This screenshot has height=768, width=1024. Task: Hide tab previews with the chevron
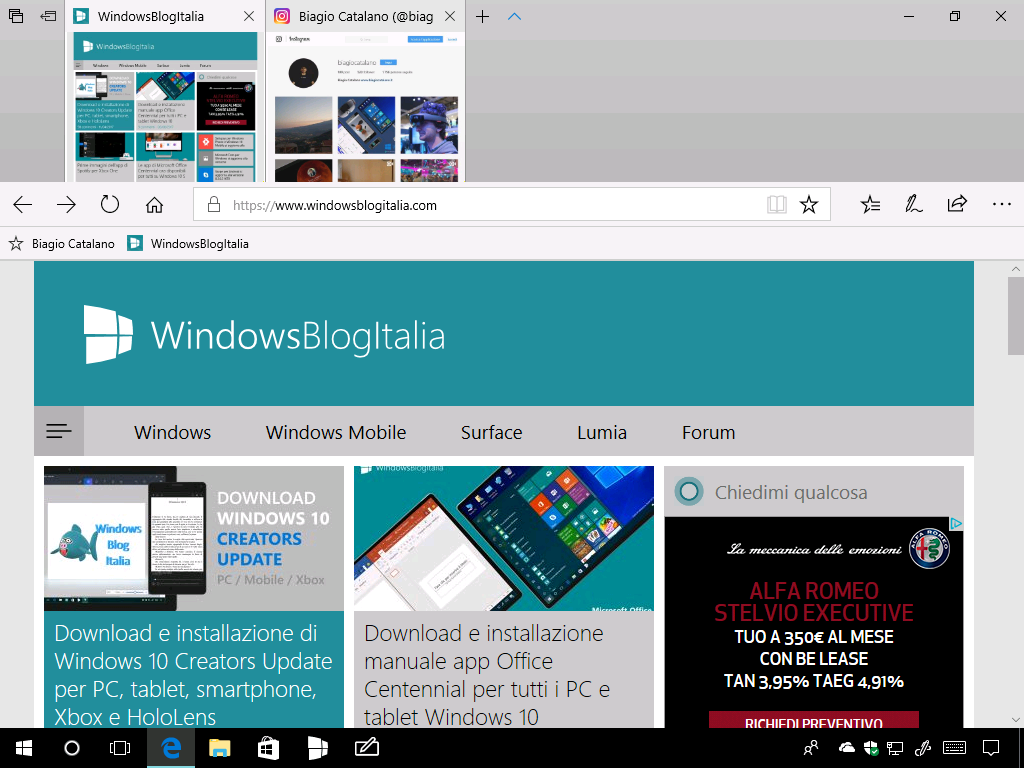click(x=515, y=16)
